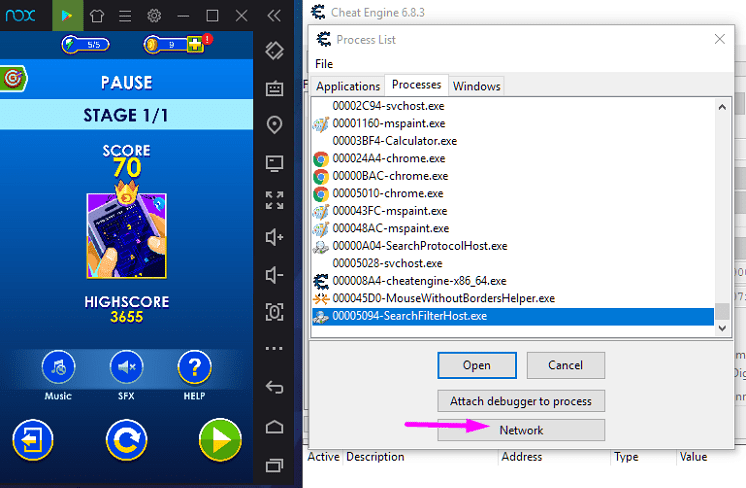Select 00005094-SearchFilterHost.exe process
Screen dimensions: 746x488
pyautogui.click(x=513, y=316)
